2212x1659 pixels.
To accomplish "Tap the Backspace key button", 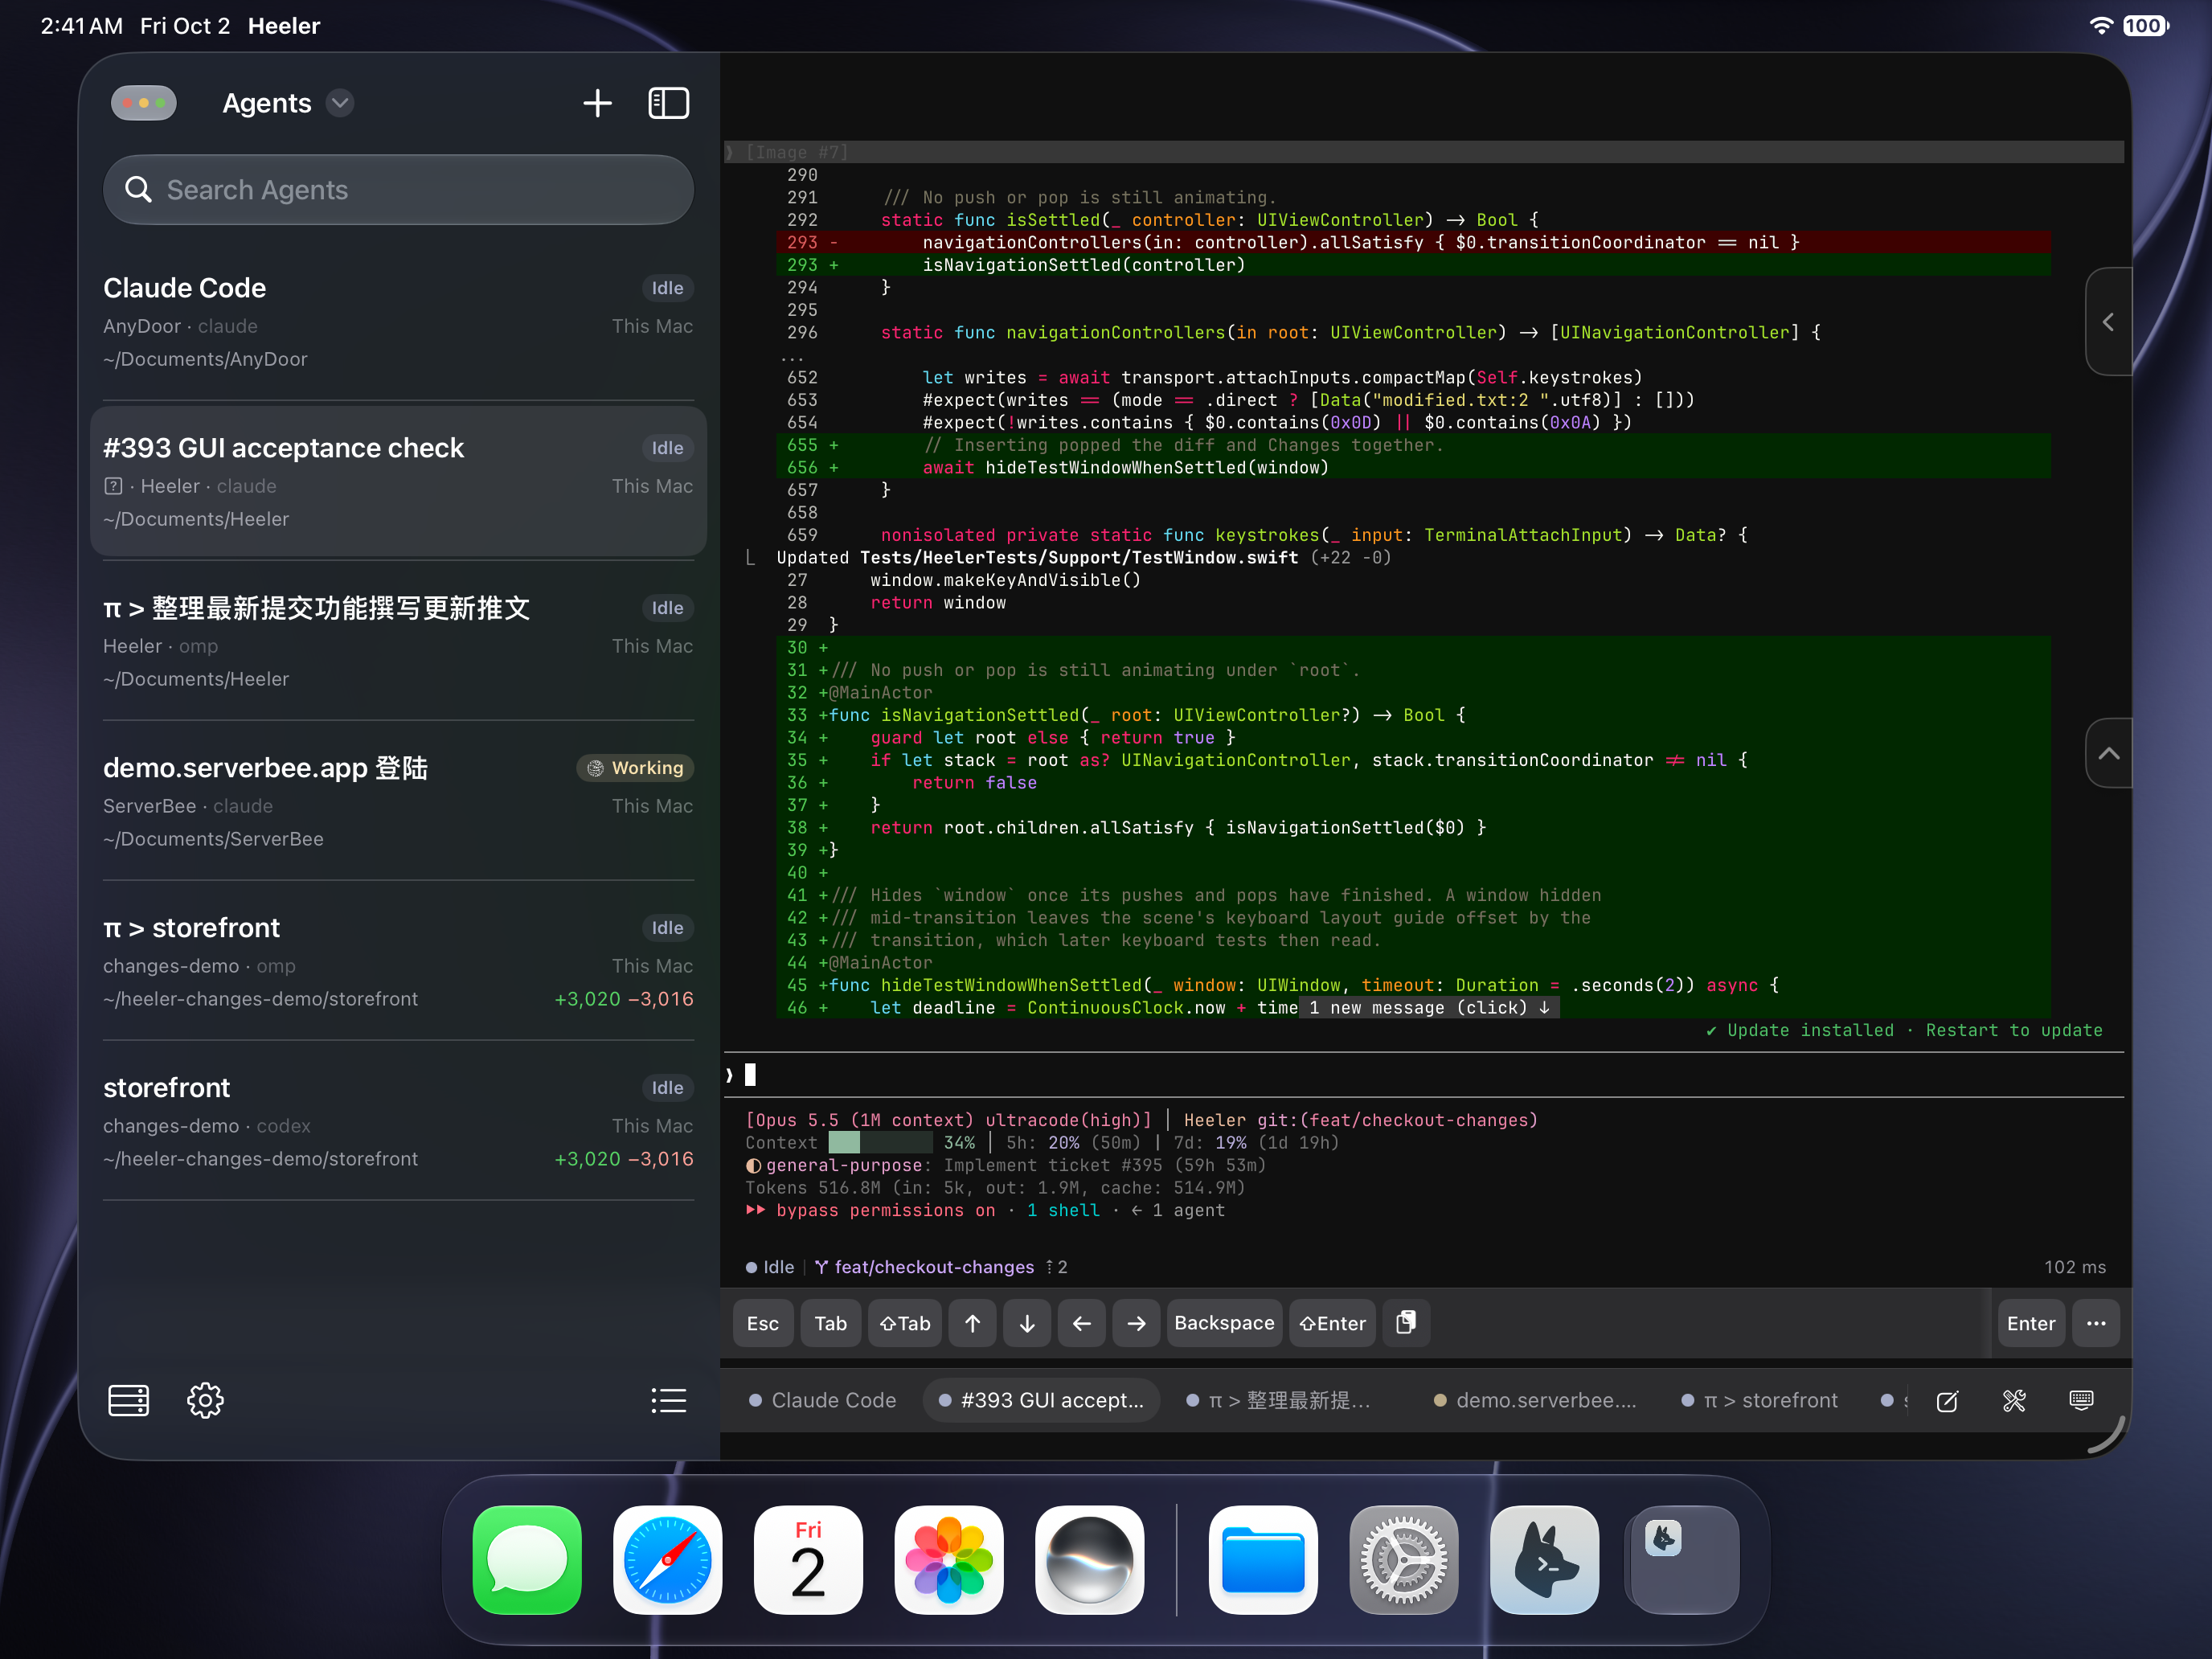I will click(x=1224, y=1323).
